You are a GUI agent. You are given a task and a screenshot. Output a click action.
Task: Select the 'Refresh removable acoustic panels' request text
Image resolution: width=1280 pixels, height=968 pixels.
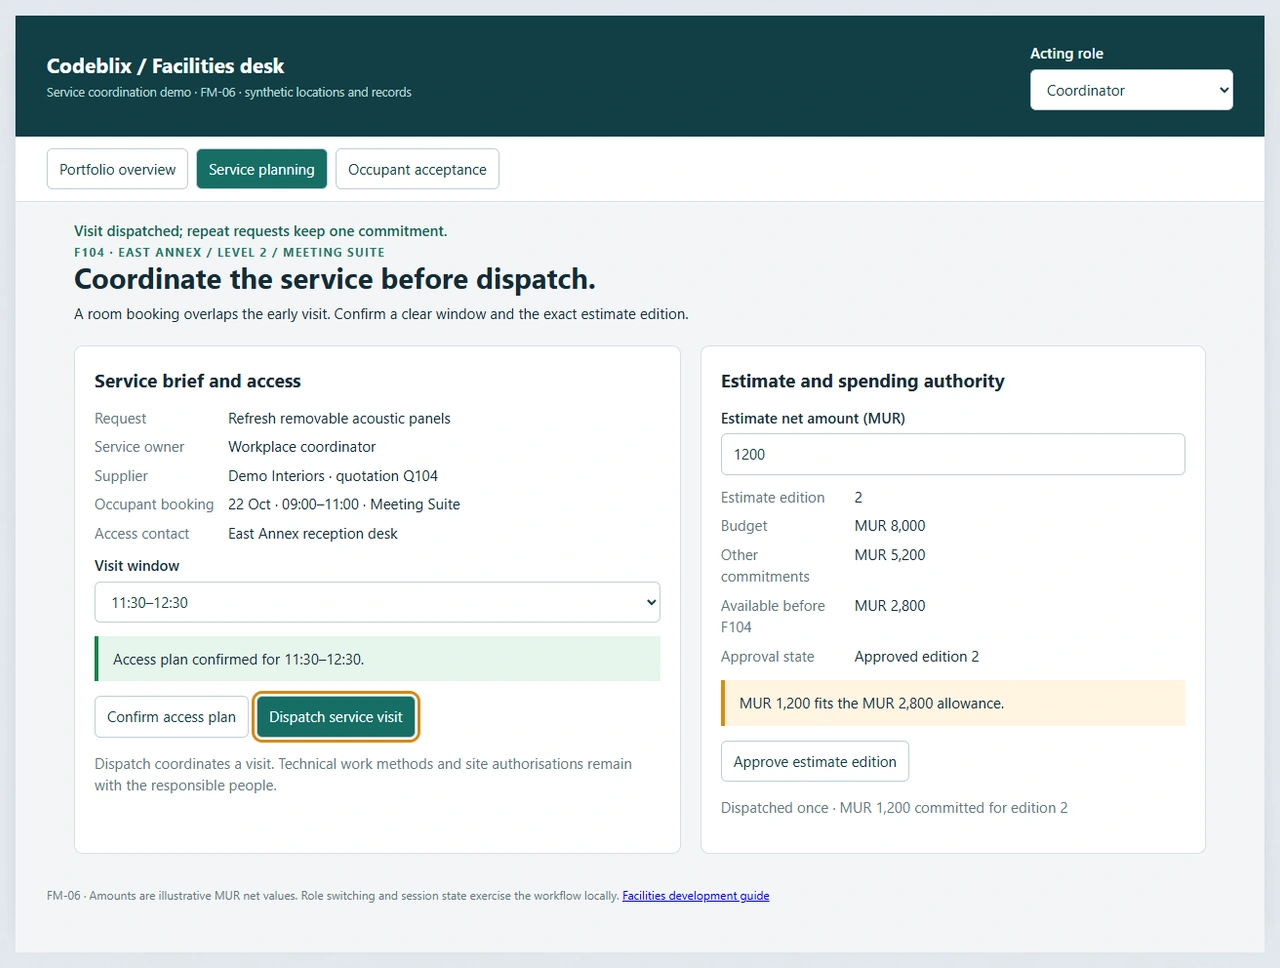click(x=339, y=418)
